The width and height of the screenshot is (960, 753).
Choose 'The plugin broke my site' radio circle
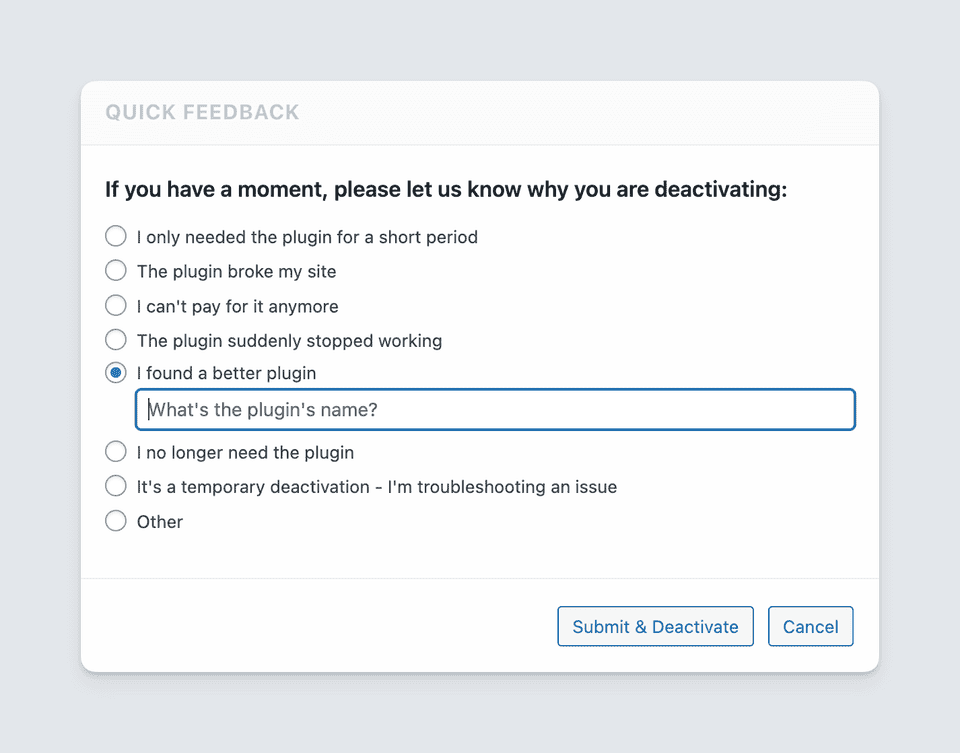(116, 271)
